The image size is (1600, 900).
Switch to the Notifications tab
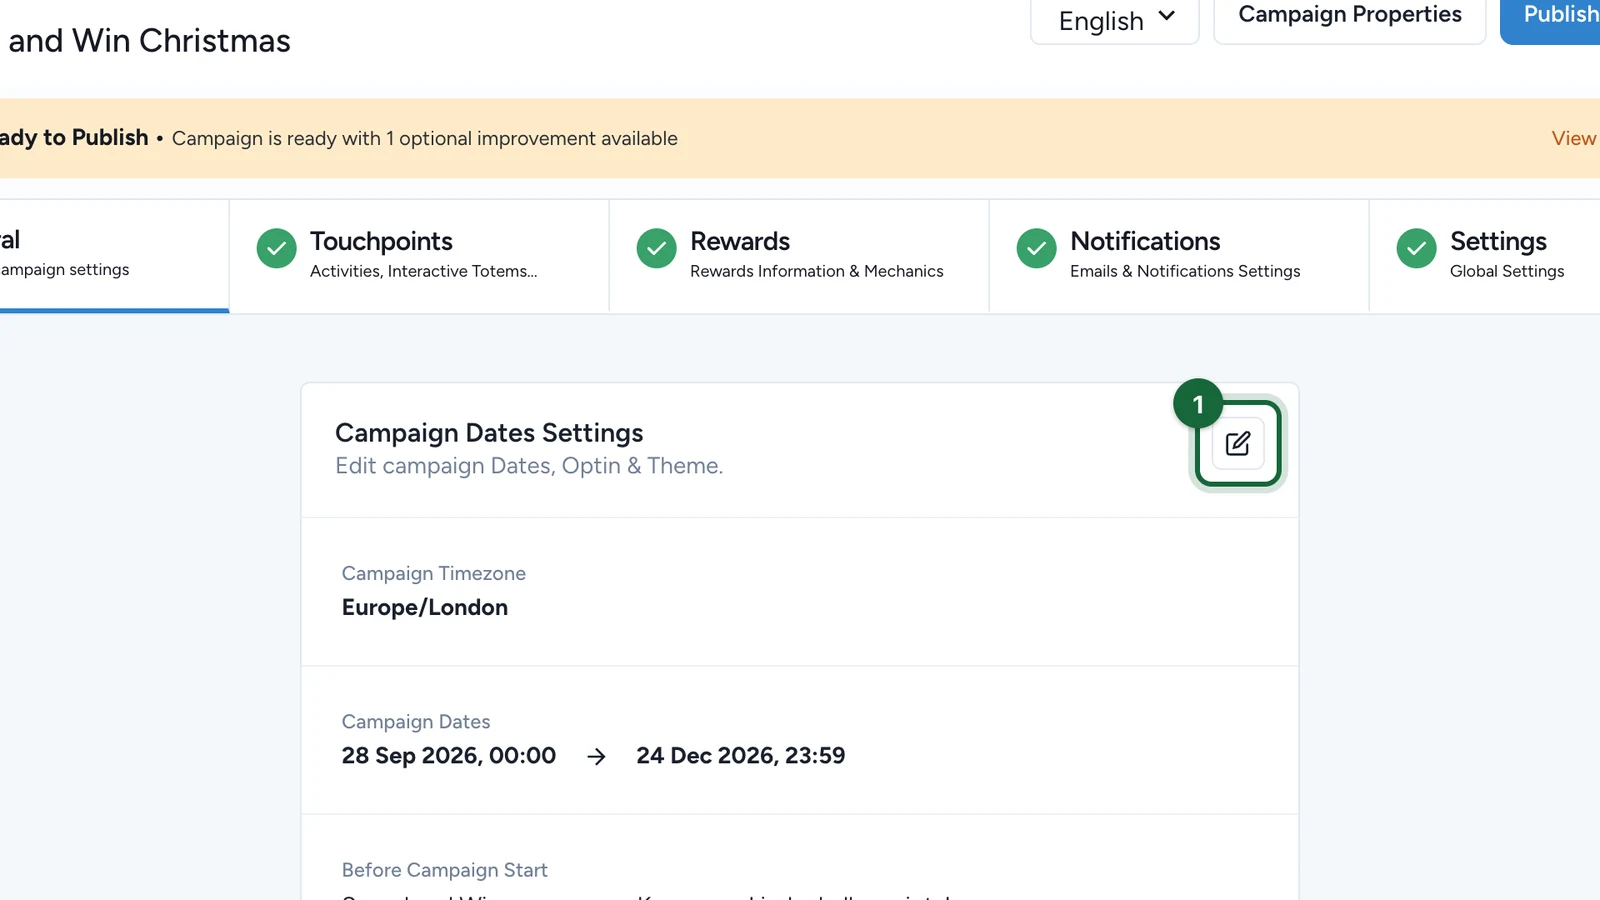[x=1179, y=256]
